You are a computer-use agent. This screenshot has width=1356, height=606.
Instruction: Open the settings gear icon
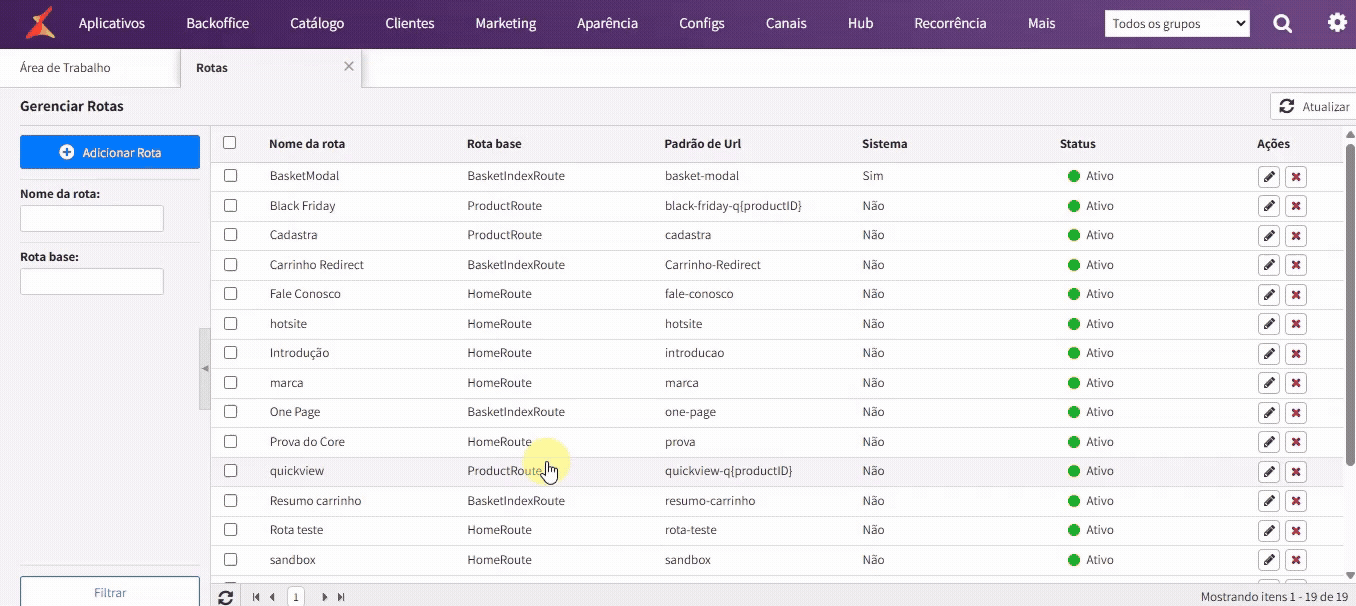point(1337,22)
